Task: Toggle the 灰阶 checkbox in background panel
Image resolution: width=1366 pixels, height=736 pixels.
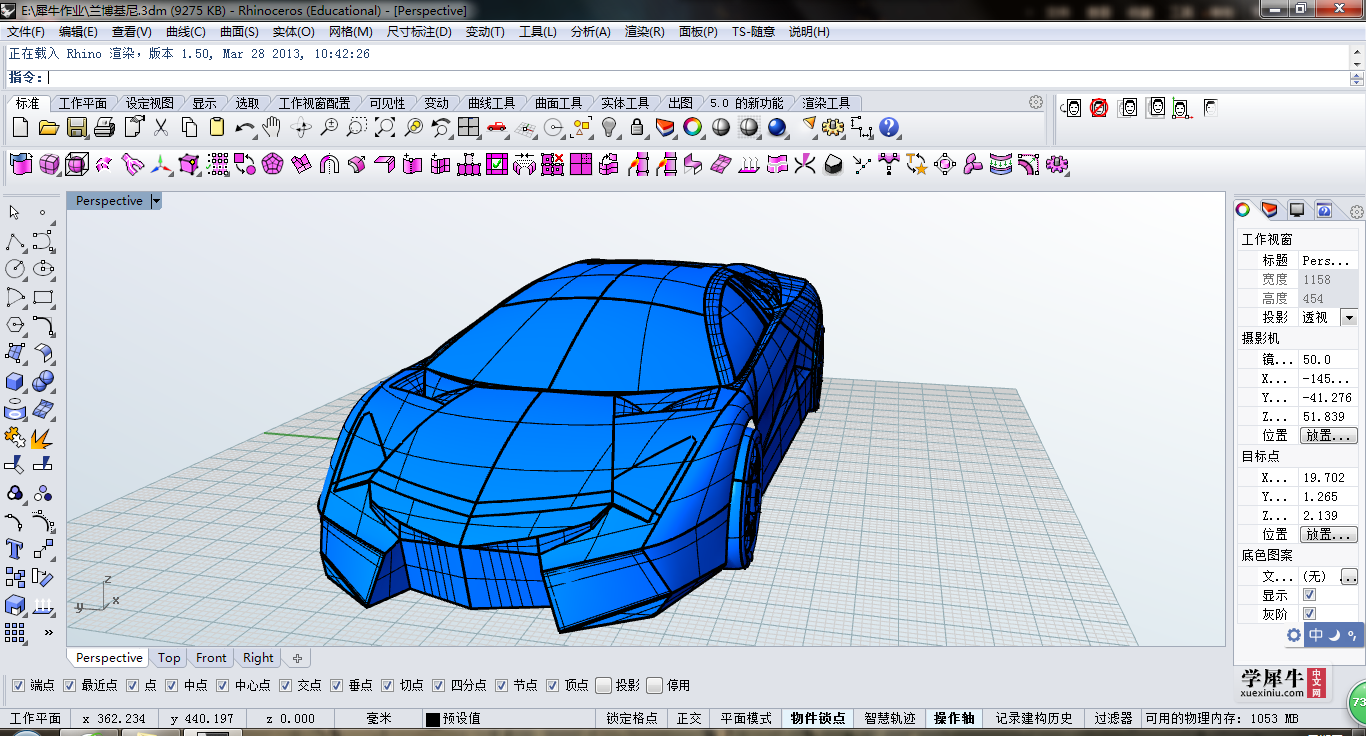Action: (x=1309, y=614)
